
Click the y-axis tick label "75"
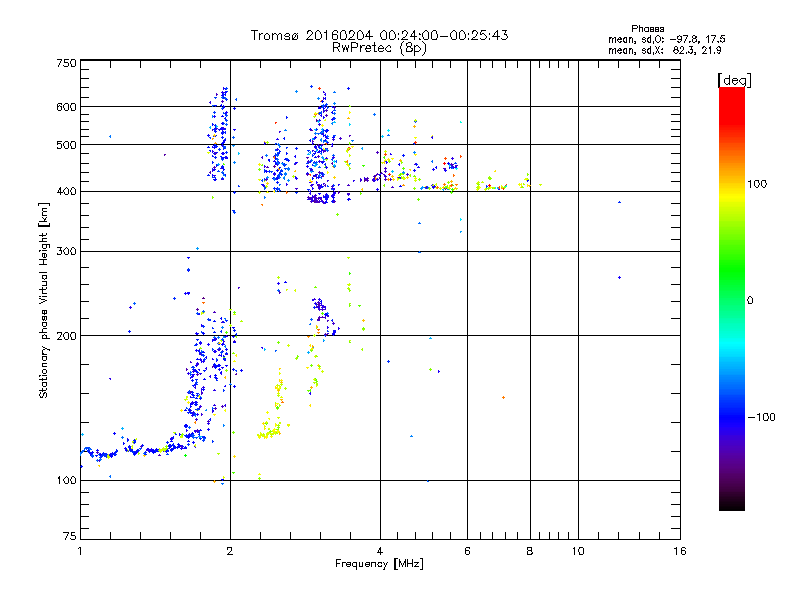[70, 536]
